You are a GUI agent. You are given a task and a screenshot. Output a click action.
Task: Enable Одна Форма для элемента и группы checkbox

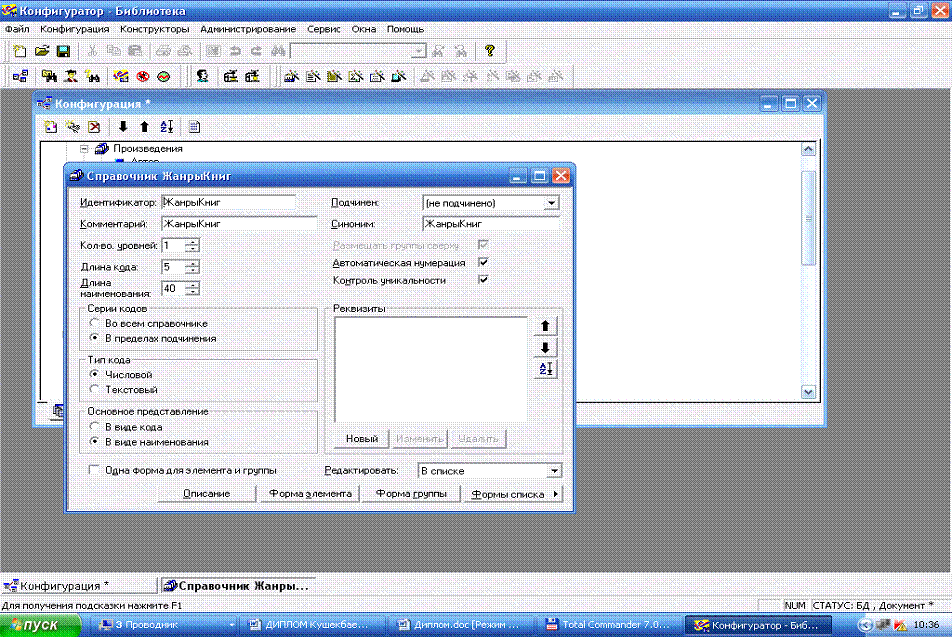click(95, 470)
